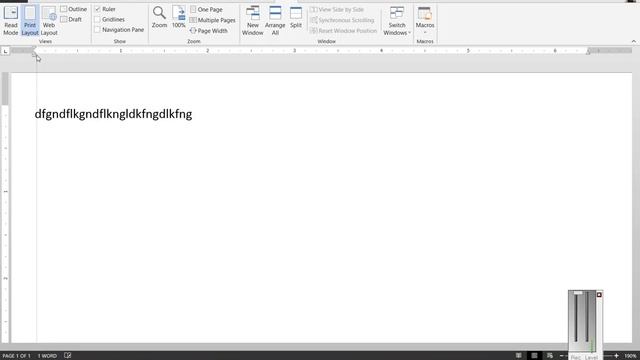Click the text dfgndflkgndflkngldkfngdlkfng
The width and height of the screenshot is (640, 360).
tap(113, 114)
